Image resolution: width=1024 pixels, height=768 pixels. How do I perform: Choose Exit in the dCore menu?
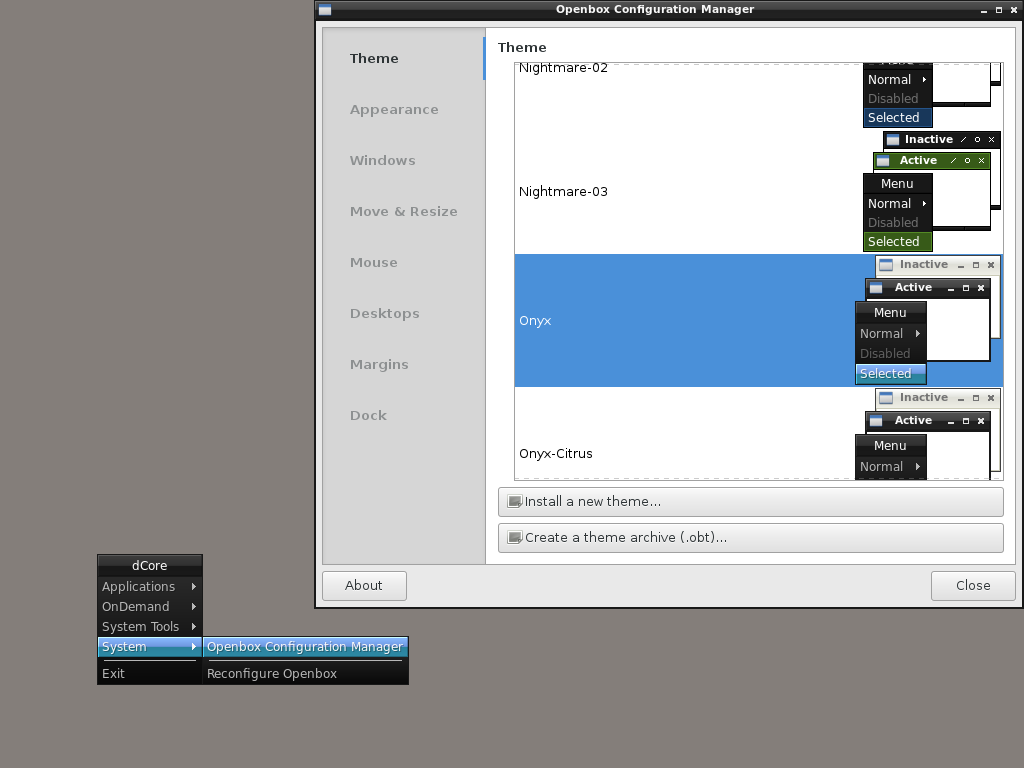pos(114,674)
